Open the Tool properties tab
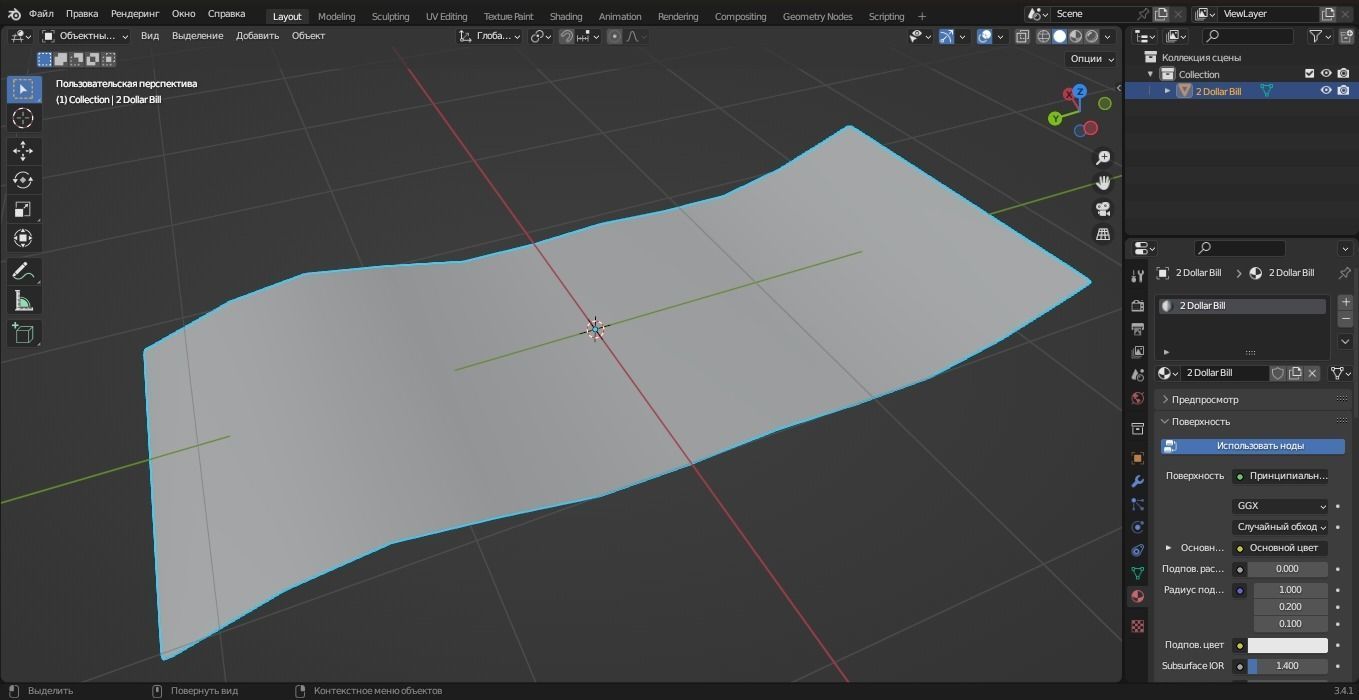Screen dimensions: 1359x700 pos(1137,276)
